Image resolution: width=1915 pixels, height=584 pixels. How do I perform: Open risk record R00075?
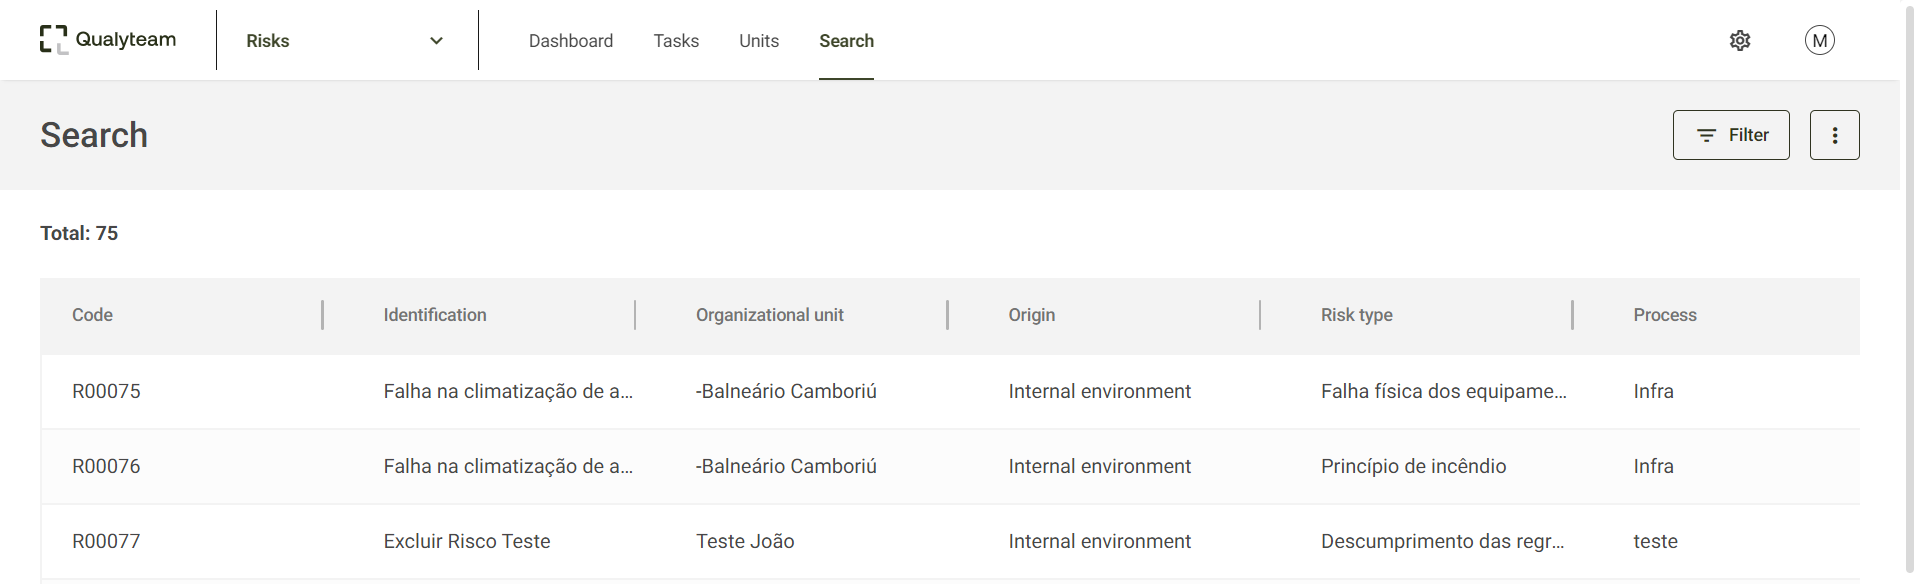click(106, 391)
